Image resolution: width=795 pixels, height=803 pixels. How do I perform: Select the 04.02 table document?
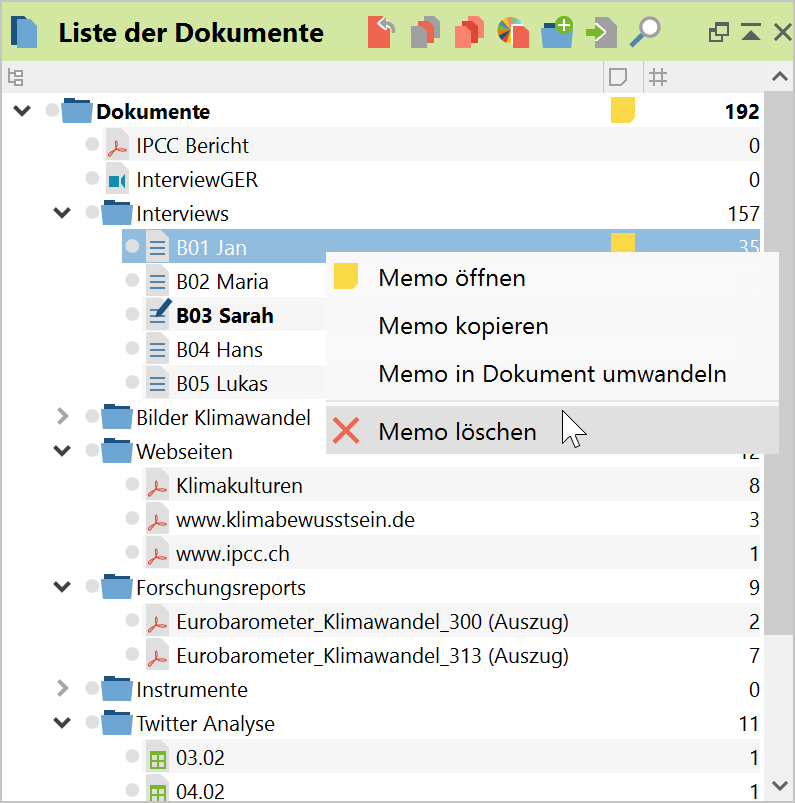(200, 792)
